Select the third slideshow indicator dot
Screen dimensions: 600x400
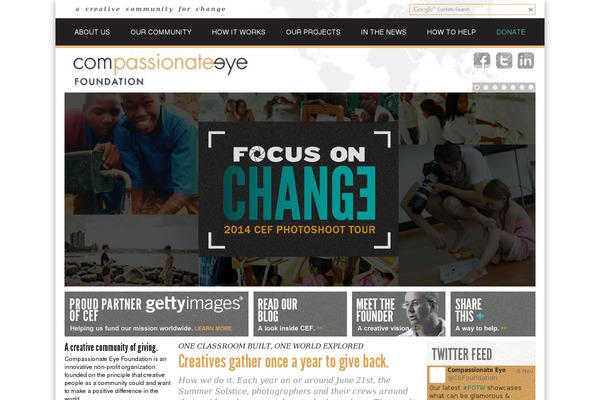(x=495, y=87)
